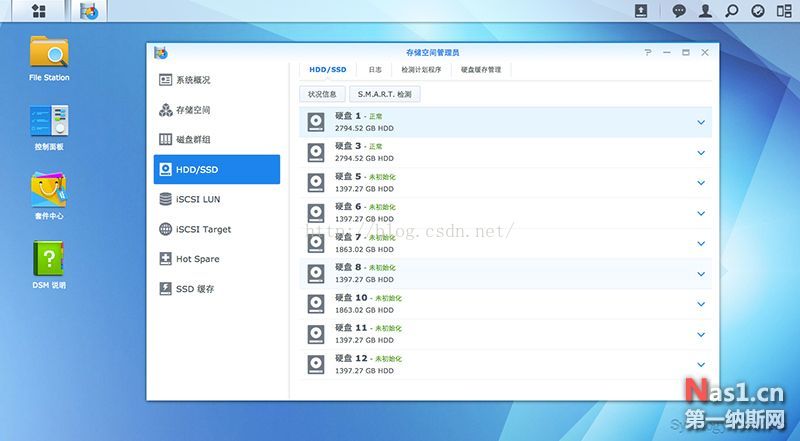Expand details for 硬盘 12

(701, 364)
